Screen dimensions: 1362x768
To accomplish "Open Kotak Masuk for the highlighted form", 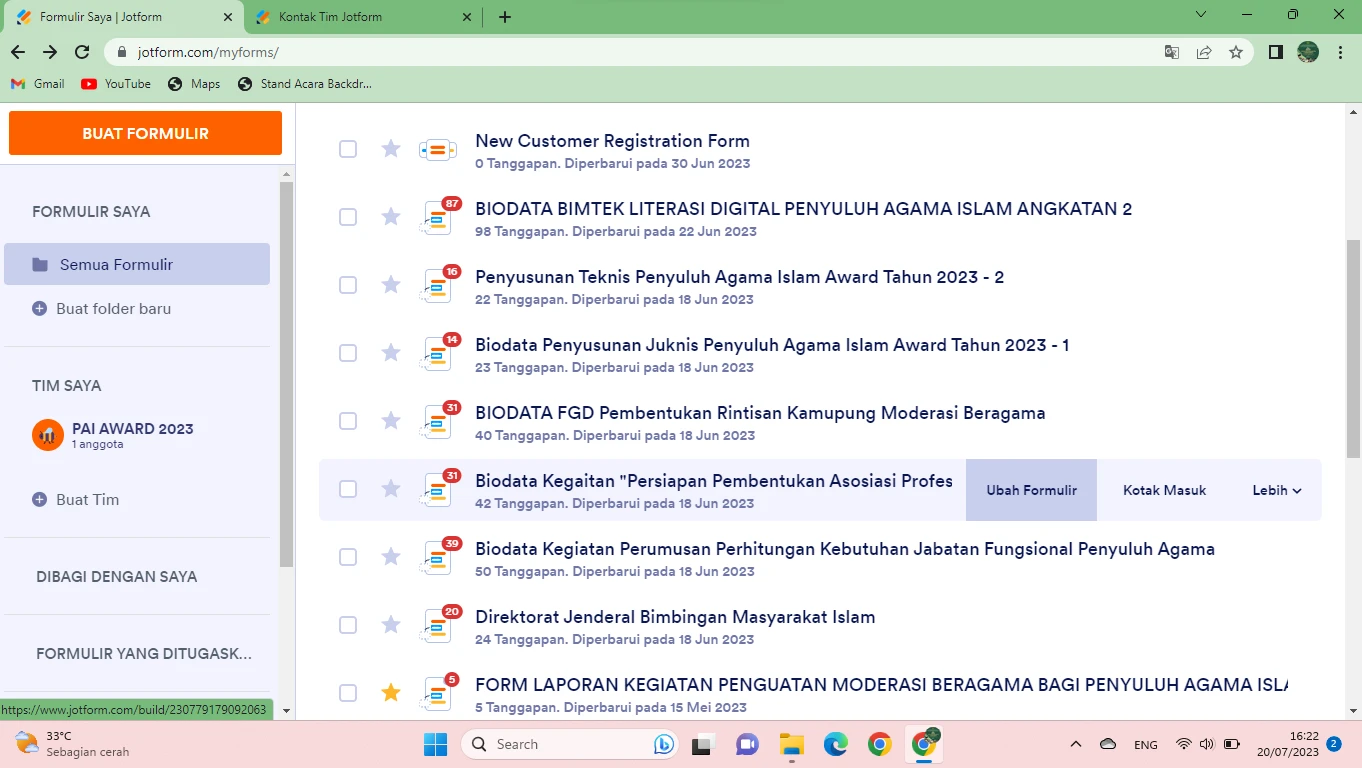I will click(x=1163, y=490).
